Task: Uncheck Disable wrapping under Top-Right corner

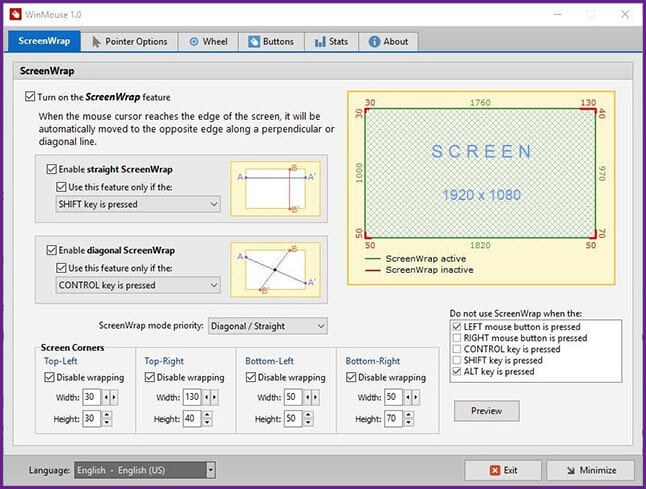Action: [x=150, y=378]
